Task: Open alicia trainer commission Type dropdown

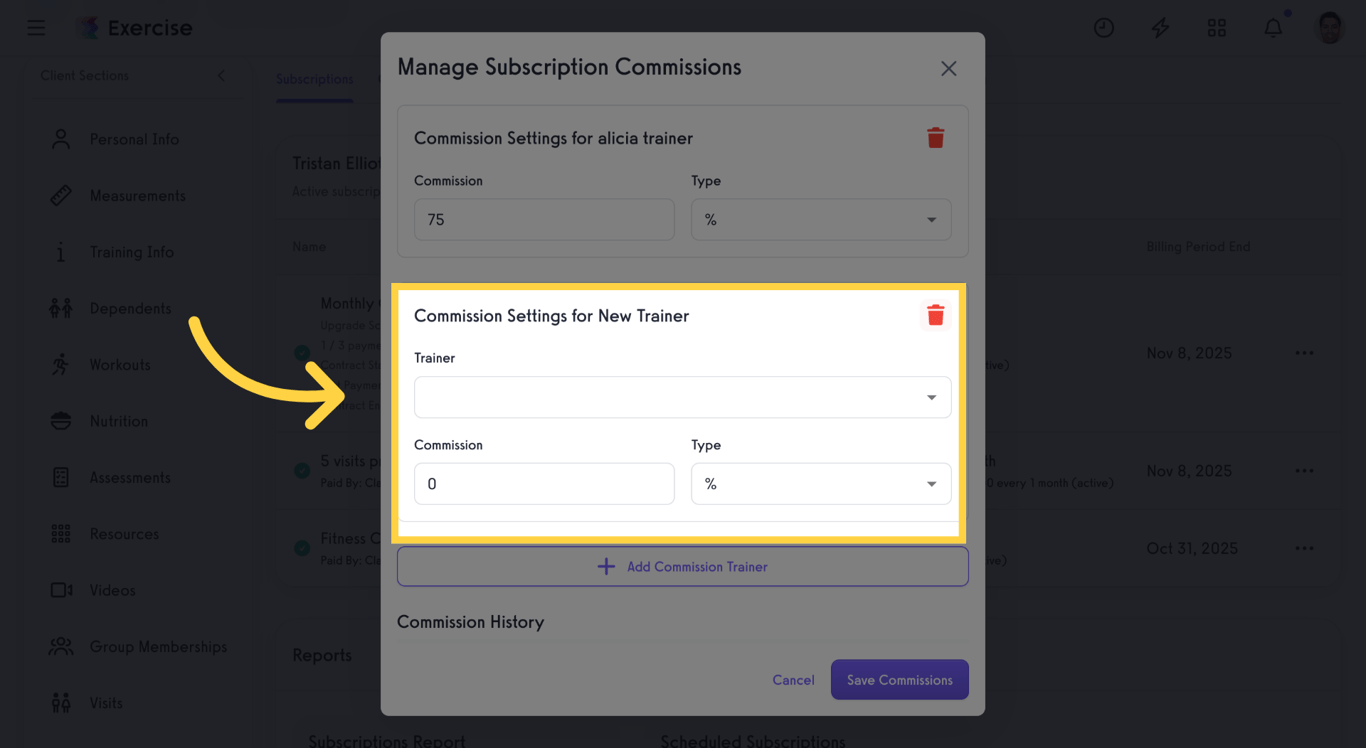Action: (x=820, y=220)
